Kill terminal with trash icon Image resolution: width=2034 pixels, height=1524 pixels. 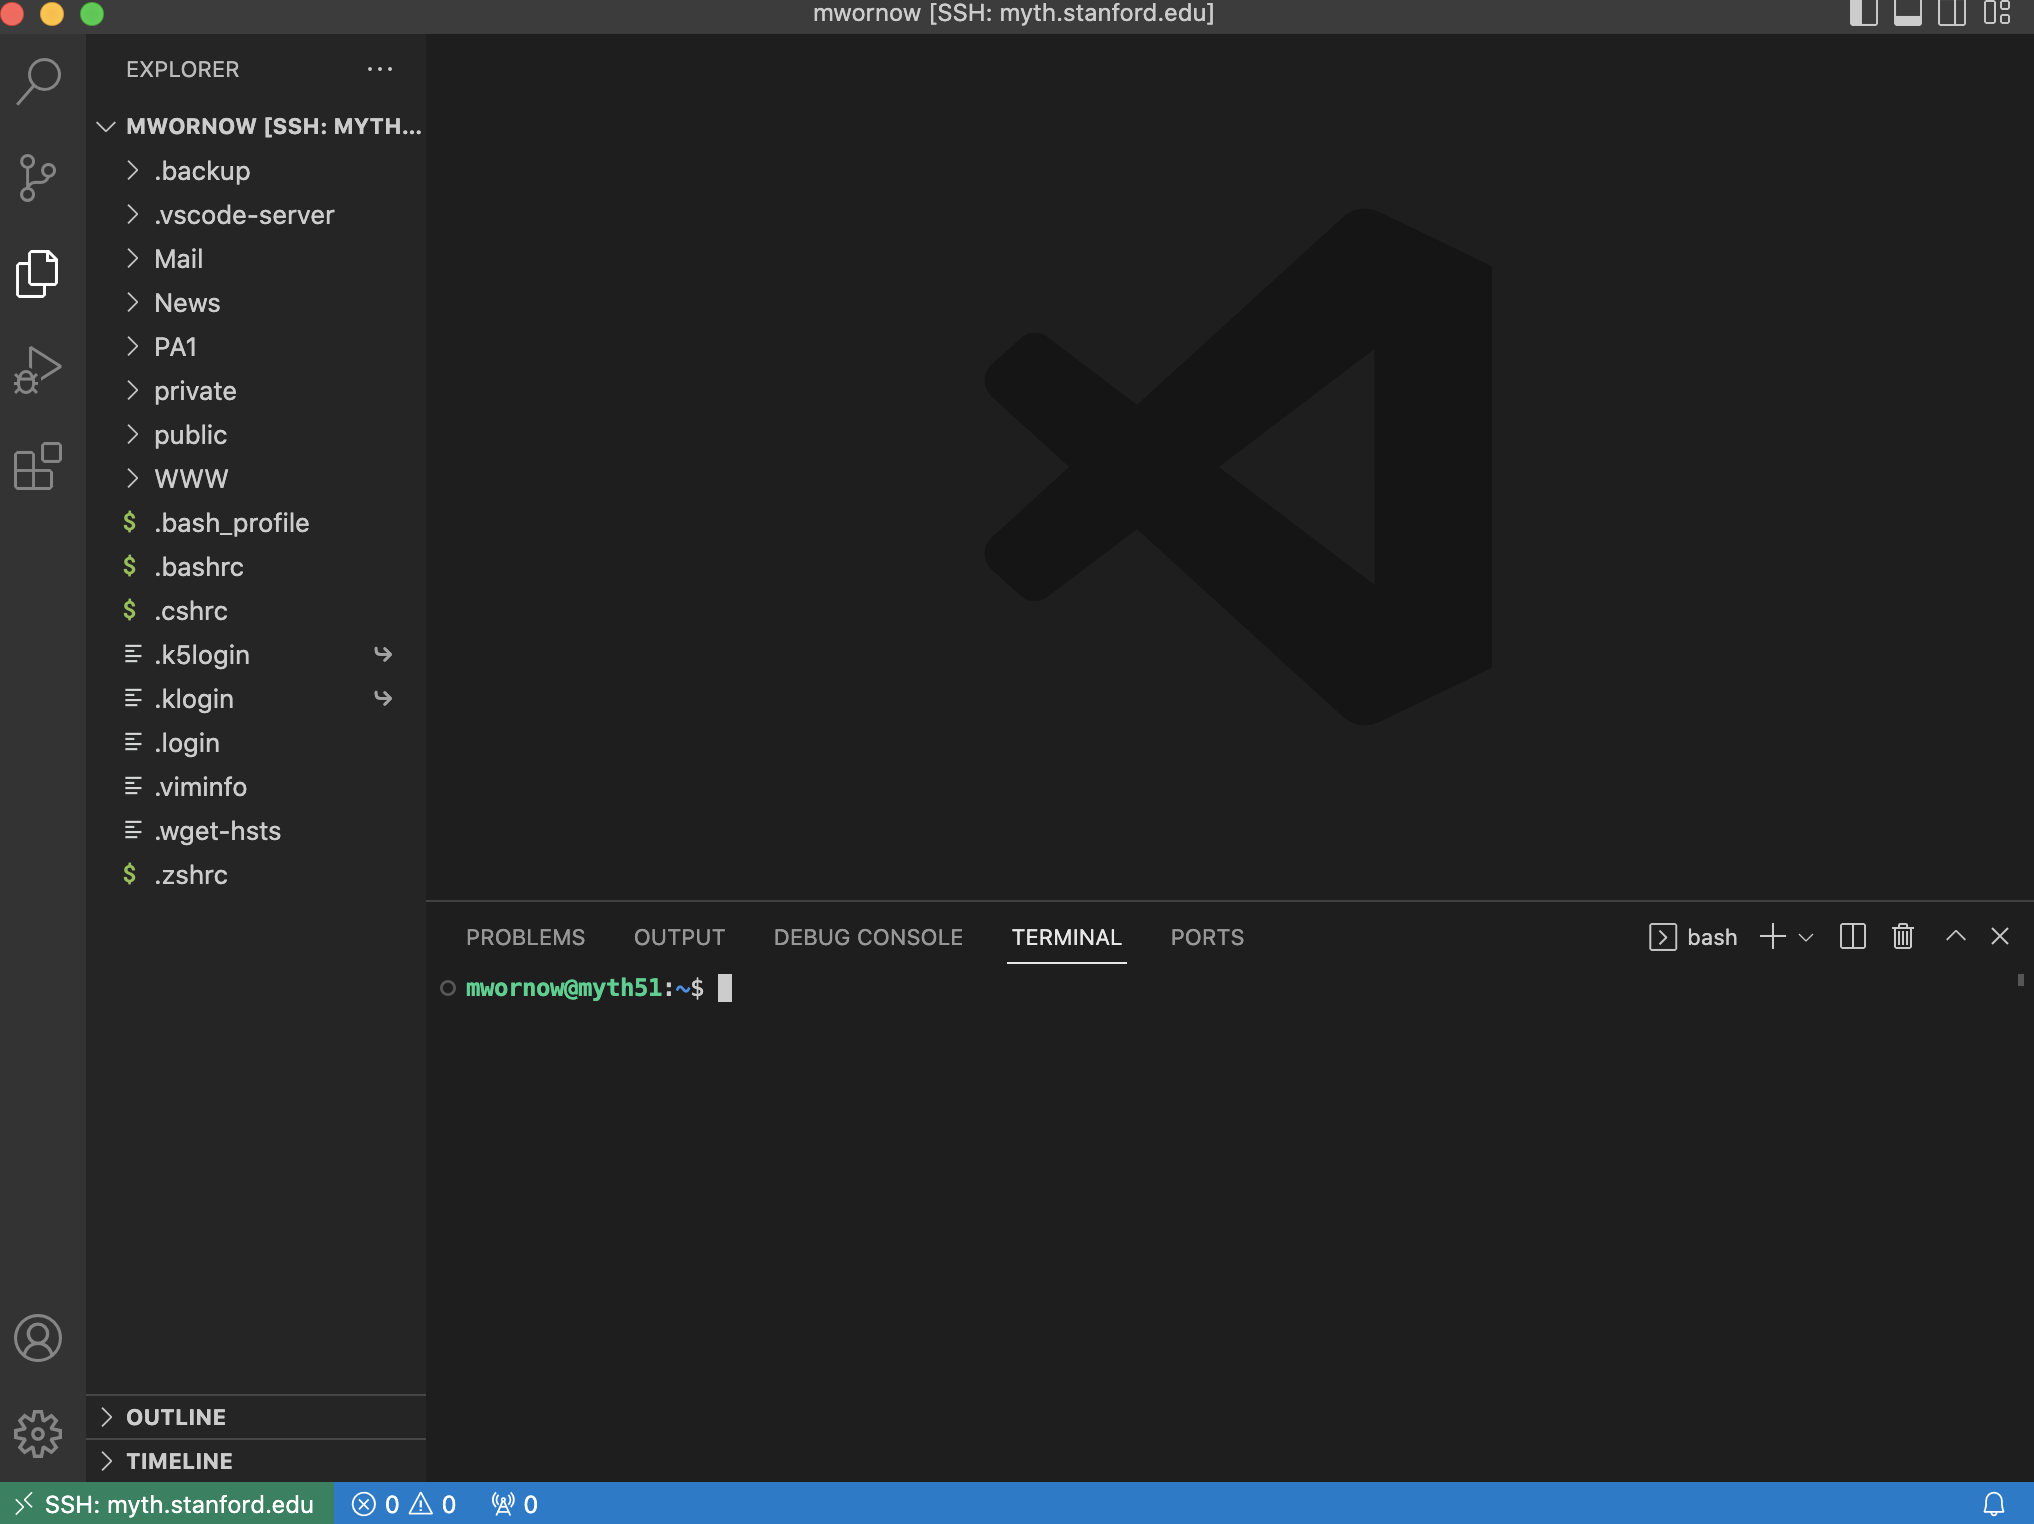point(1903,937)
